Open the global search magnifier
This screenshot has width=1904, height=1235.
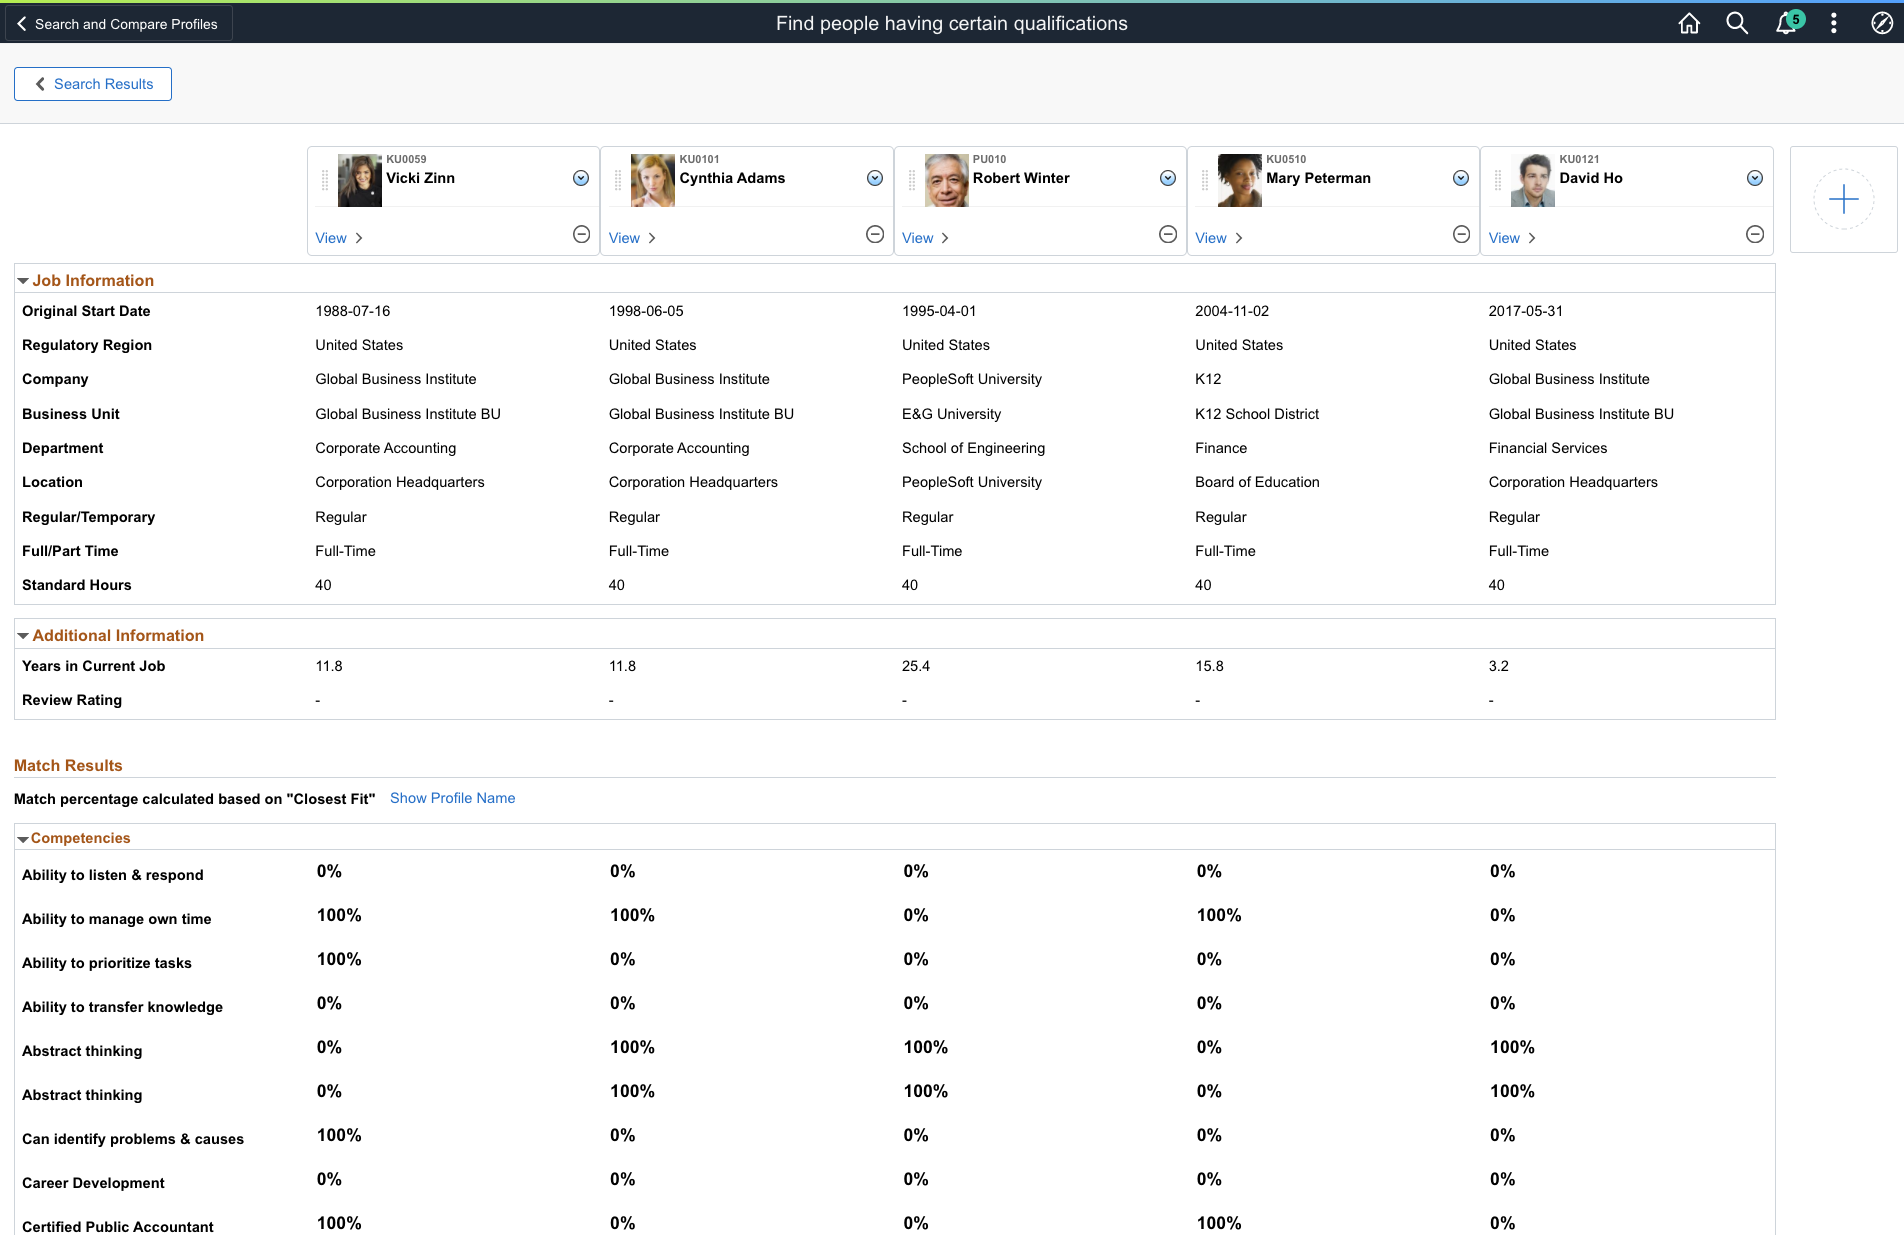(x=1737, y=23)
